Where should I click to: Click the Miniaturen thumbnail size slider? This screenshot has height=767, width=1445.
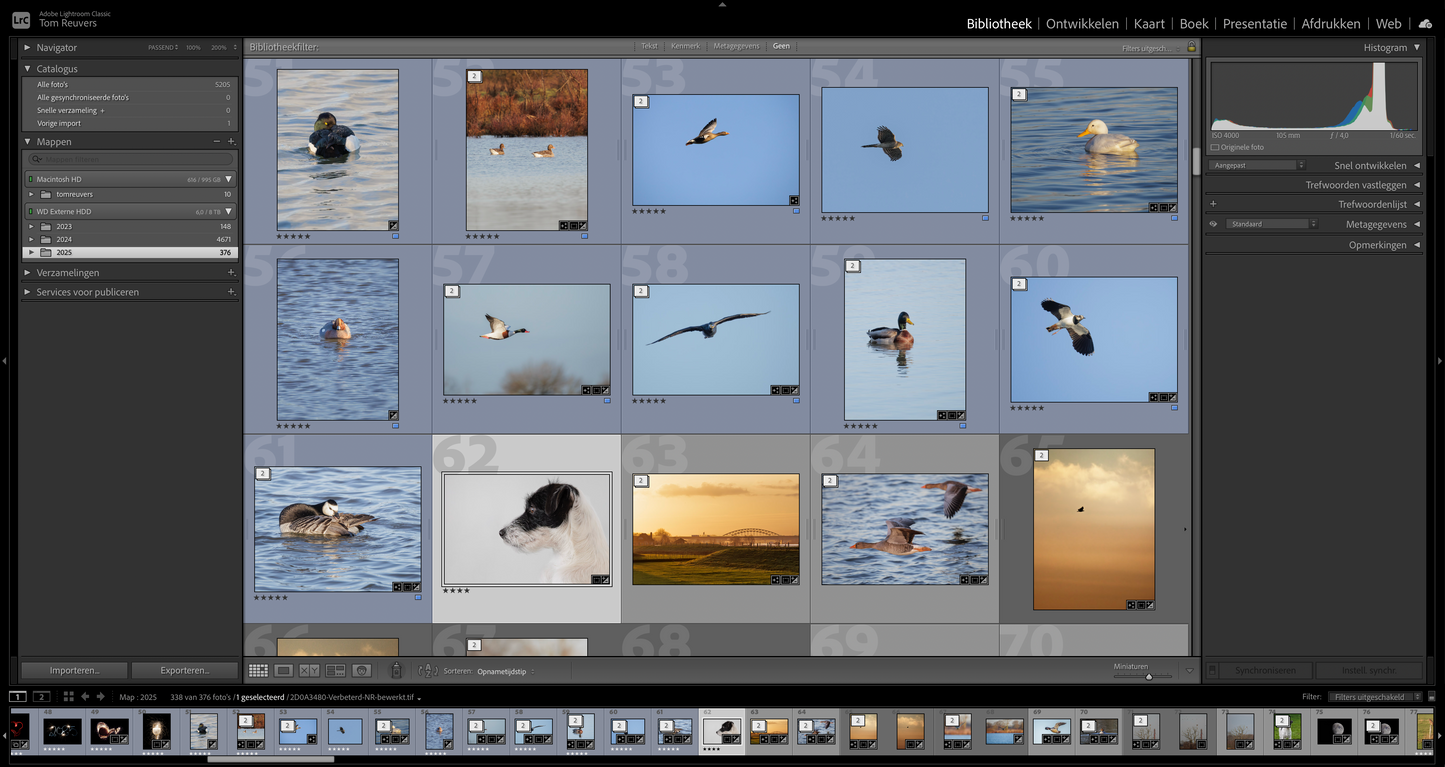(1148, 676)
